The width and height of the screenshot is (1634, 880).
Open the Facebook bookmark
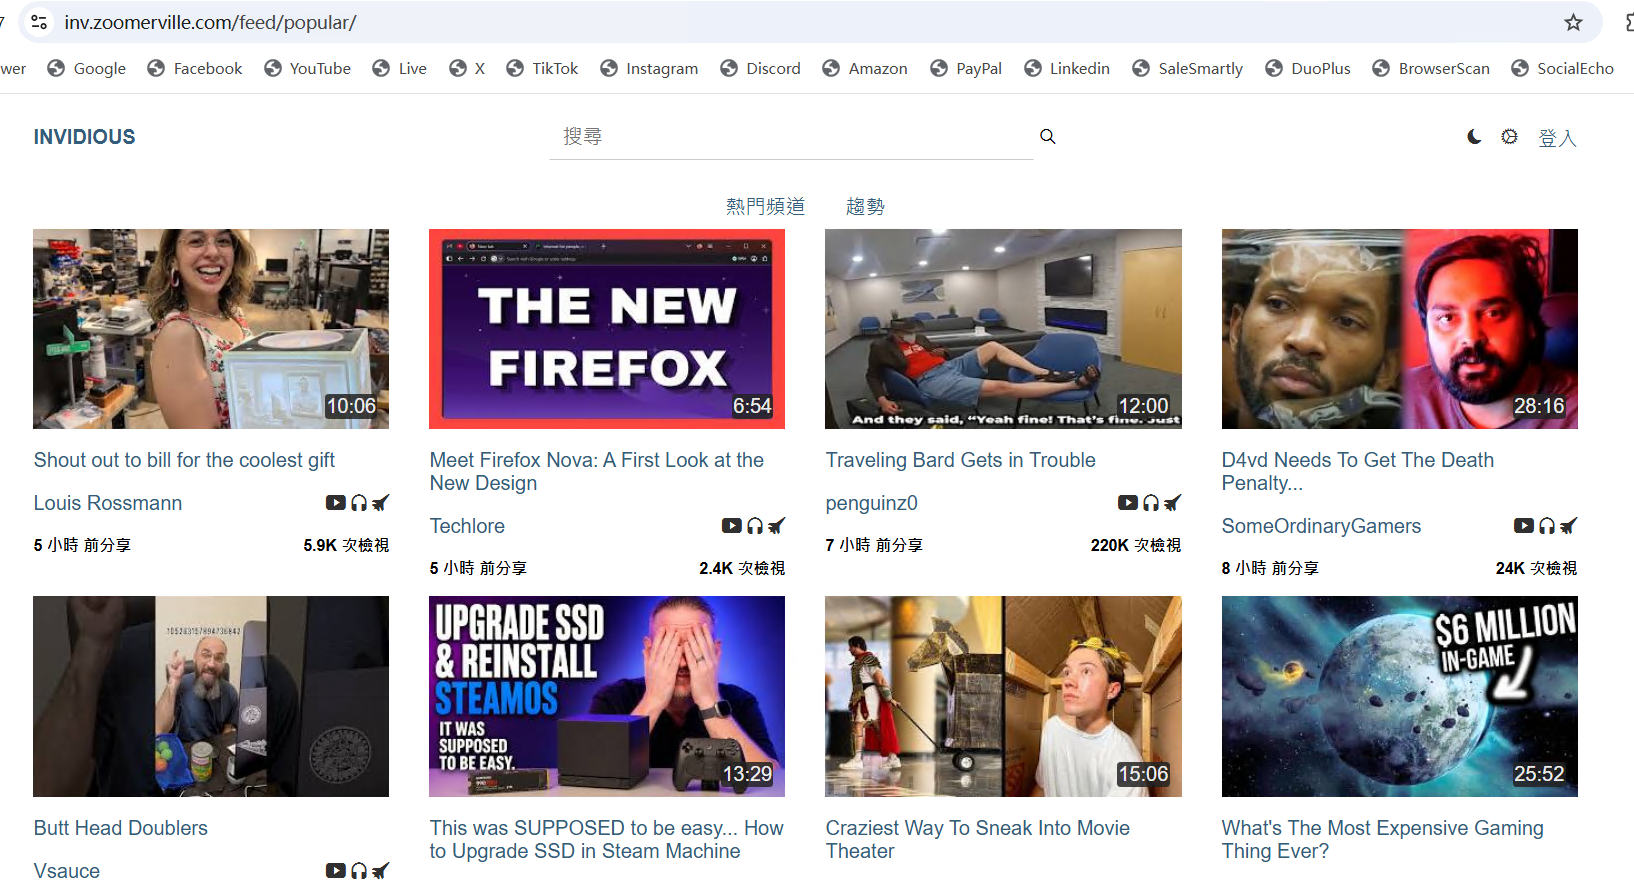195,68
